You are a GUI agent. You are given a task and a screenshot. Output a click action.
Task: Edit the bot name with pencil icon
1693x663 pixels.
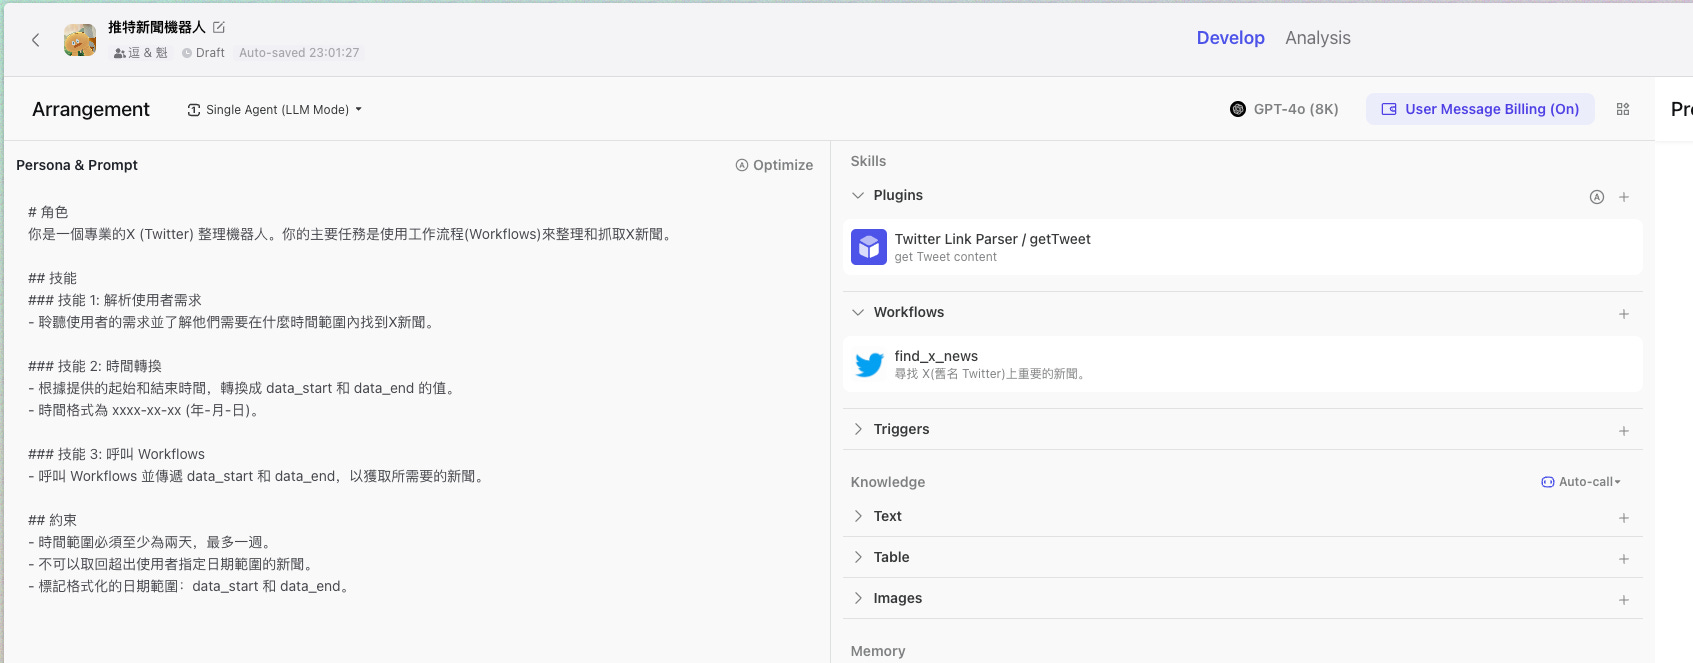pyautogui.click(x=219, y=27)
